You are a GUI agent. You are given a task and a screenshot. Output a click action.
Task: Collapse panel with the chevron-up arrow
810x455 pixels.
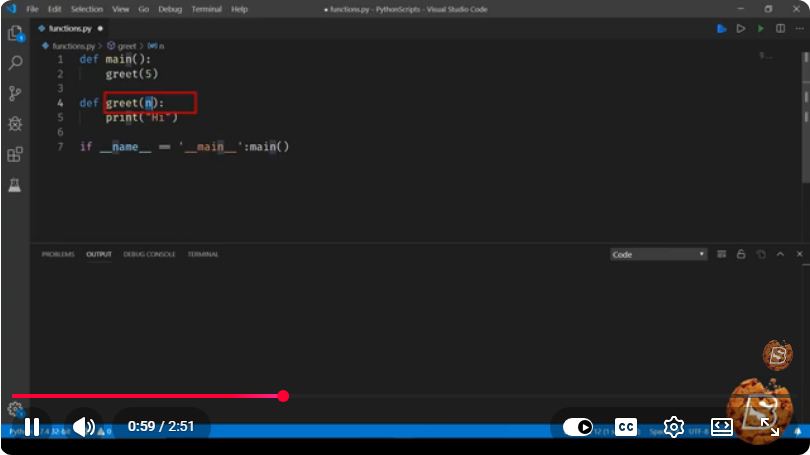pos(780,254)
